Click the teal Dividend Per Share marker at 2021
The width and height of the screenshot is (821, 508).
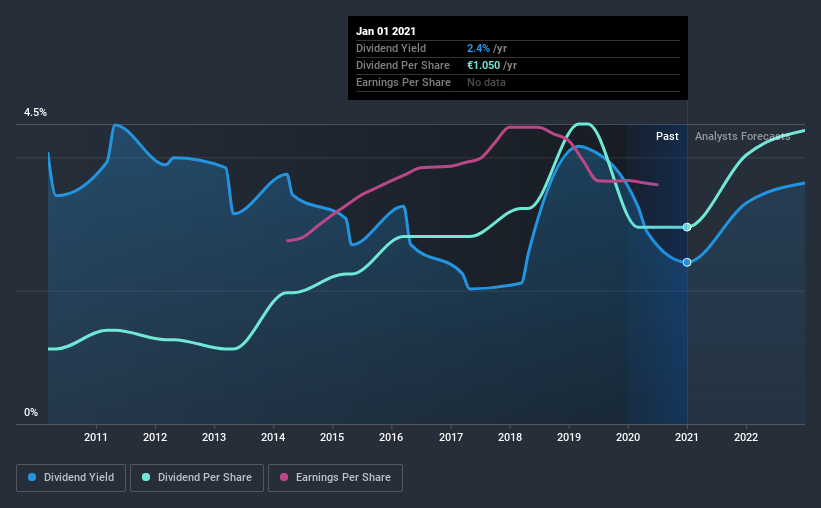pos(687,227)
